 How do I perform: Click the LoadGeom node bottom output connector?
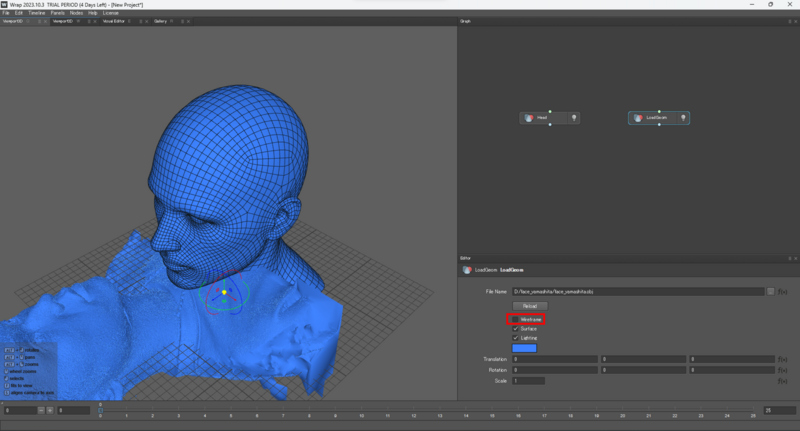pyautogui.click(x=659, y=124)
